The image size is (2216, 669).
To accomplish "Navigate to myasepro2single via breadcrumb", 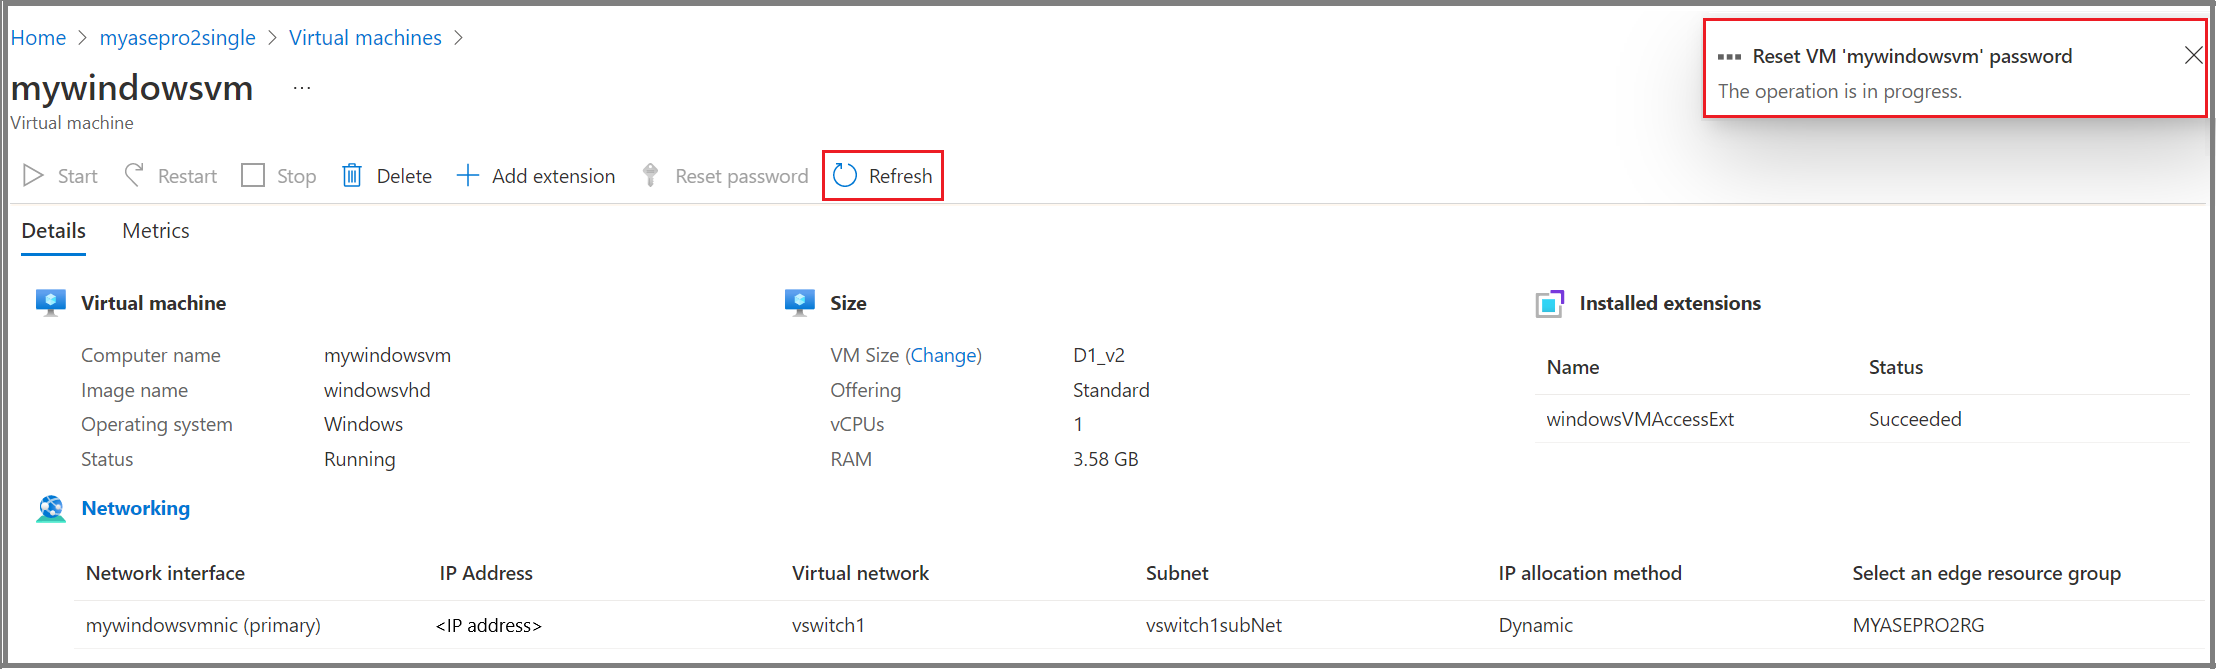I will (x=177, y=37).
